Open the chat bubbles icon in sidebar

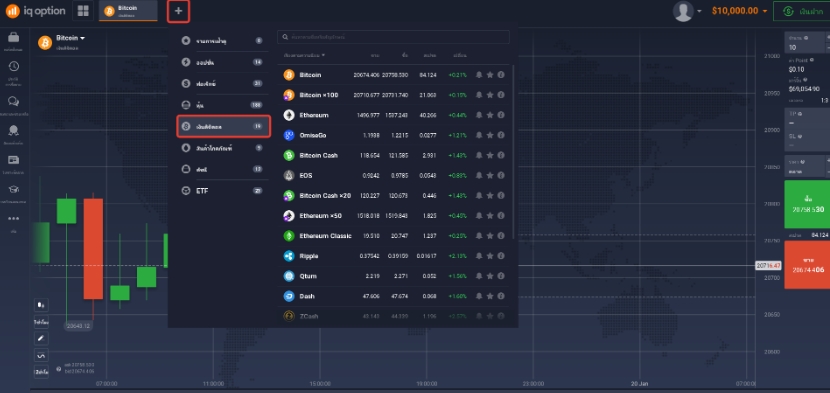[14, 101]
